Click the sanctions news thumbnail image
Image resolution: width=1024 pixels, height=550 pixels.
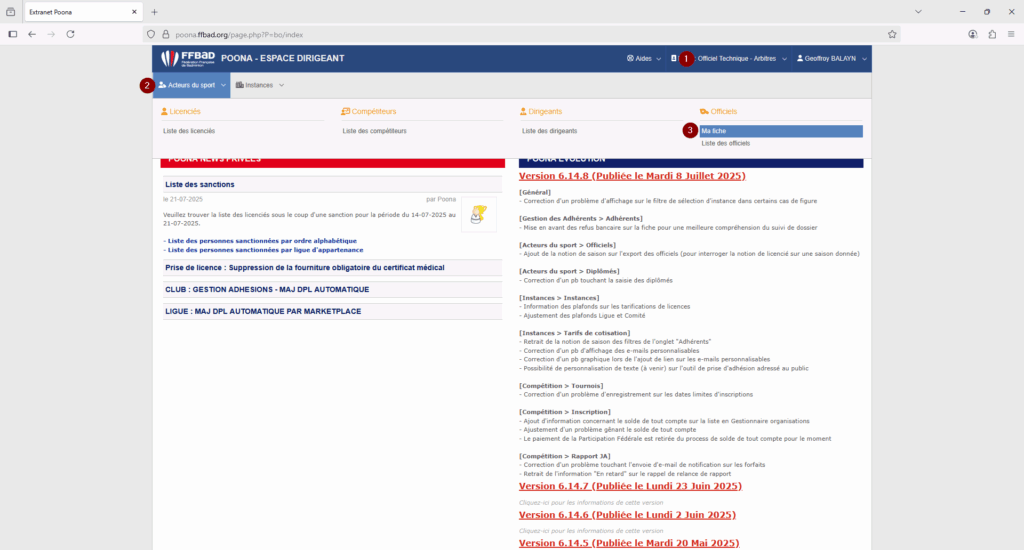click(479, 214)
